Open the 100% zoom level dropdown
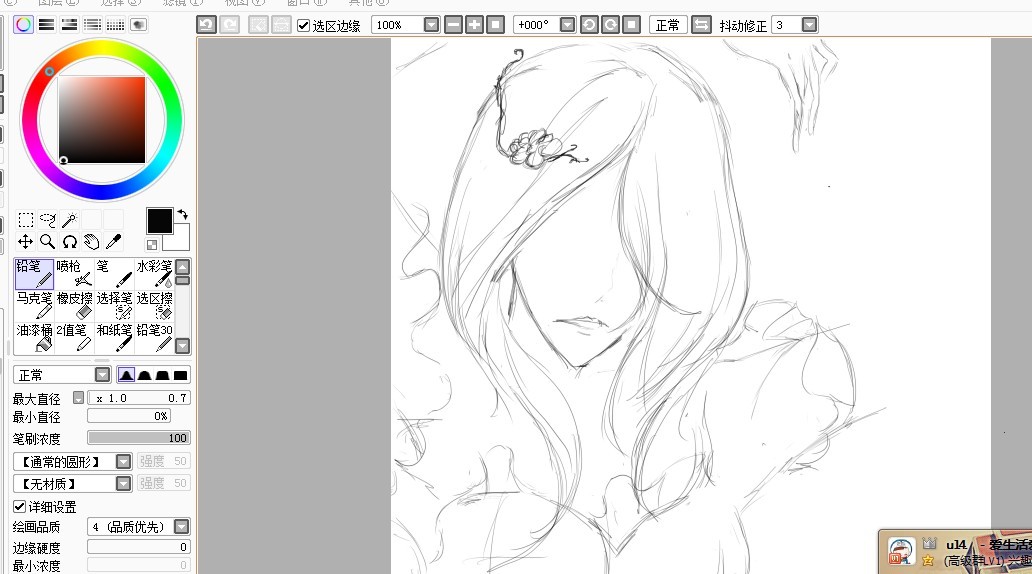Viewport: 1032px width, 574px height. (431, 25)
